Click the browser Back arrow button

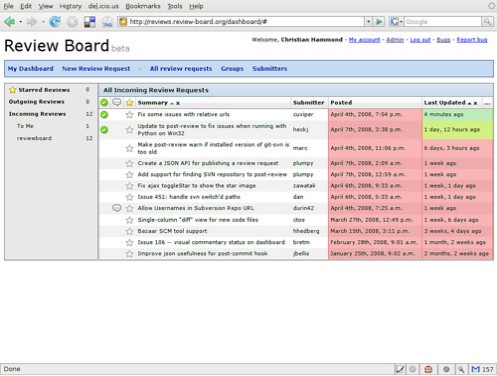(9, 22)
